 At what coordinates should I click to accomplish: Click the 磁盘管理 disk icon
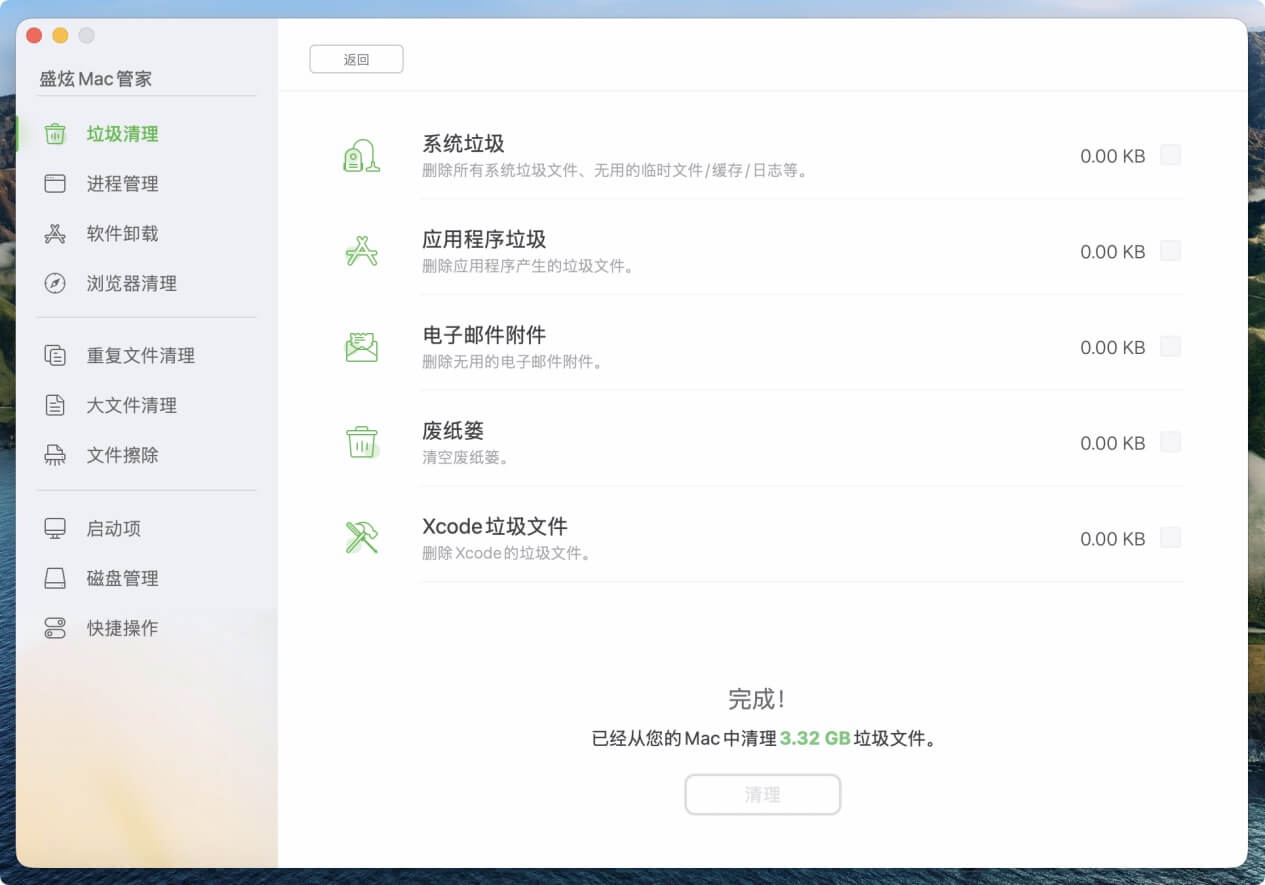click(56, 578)
